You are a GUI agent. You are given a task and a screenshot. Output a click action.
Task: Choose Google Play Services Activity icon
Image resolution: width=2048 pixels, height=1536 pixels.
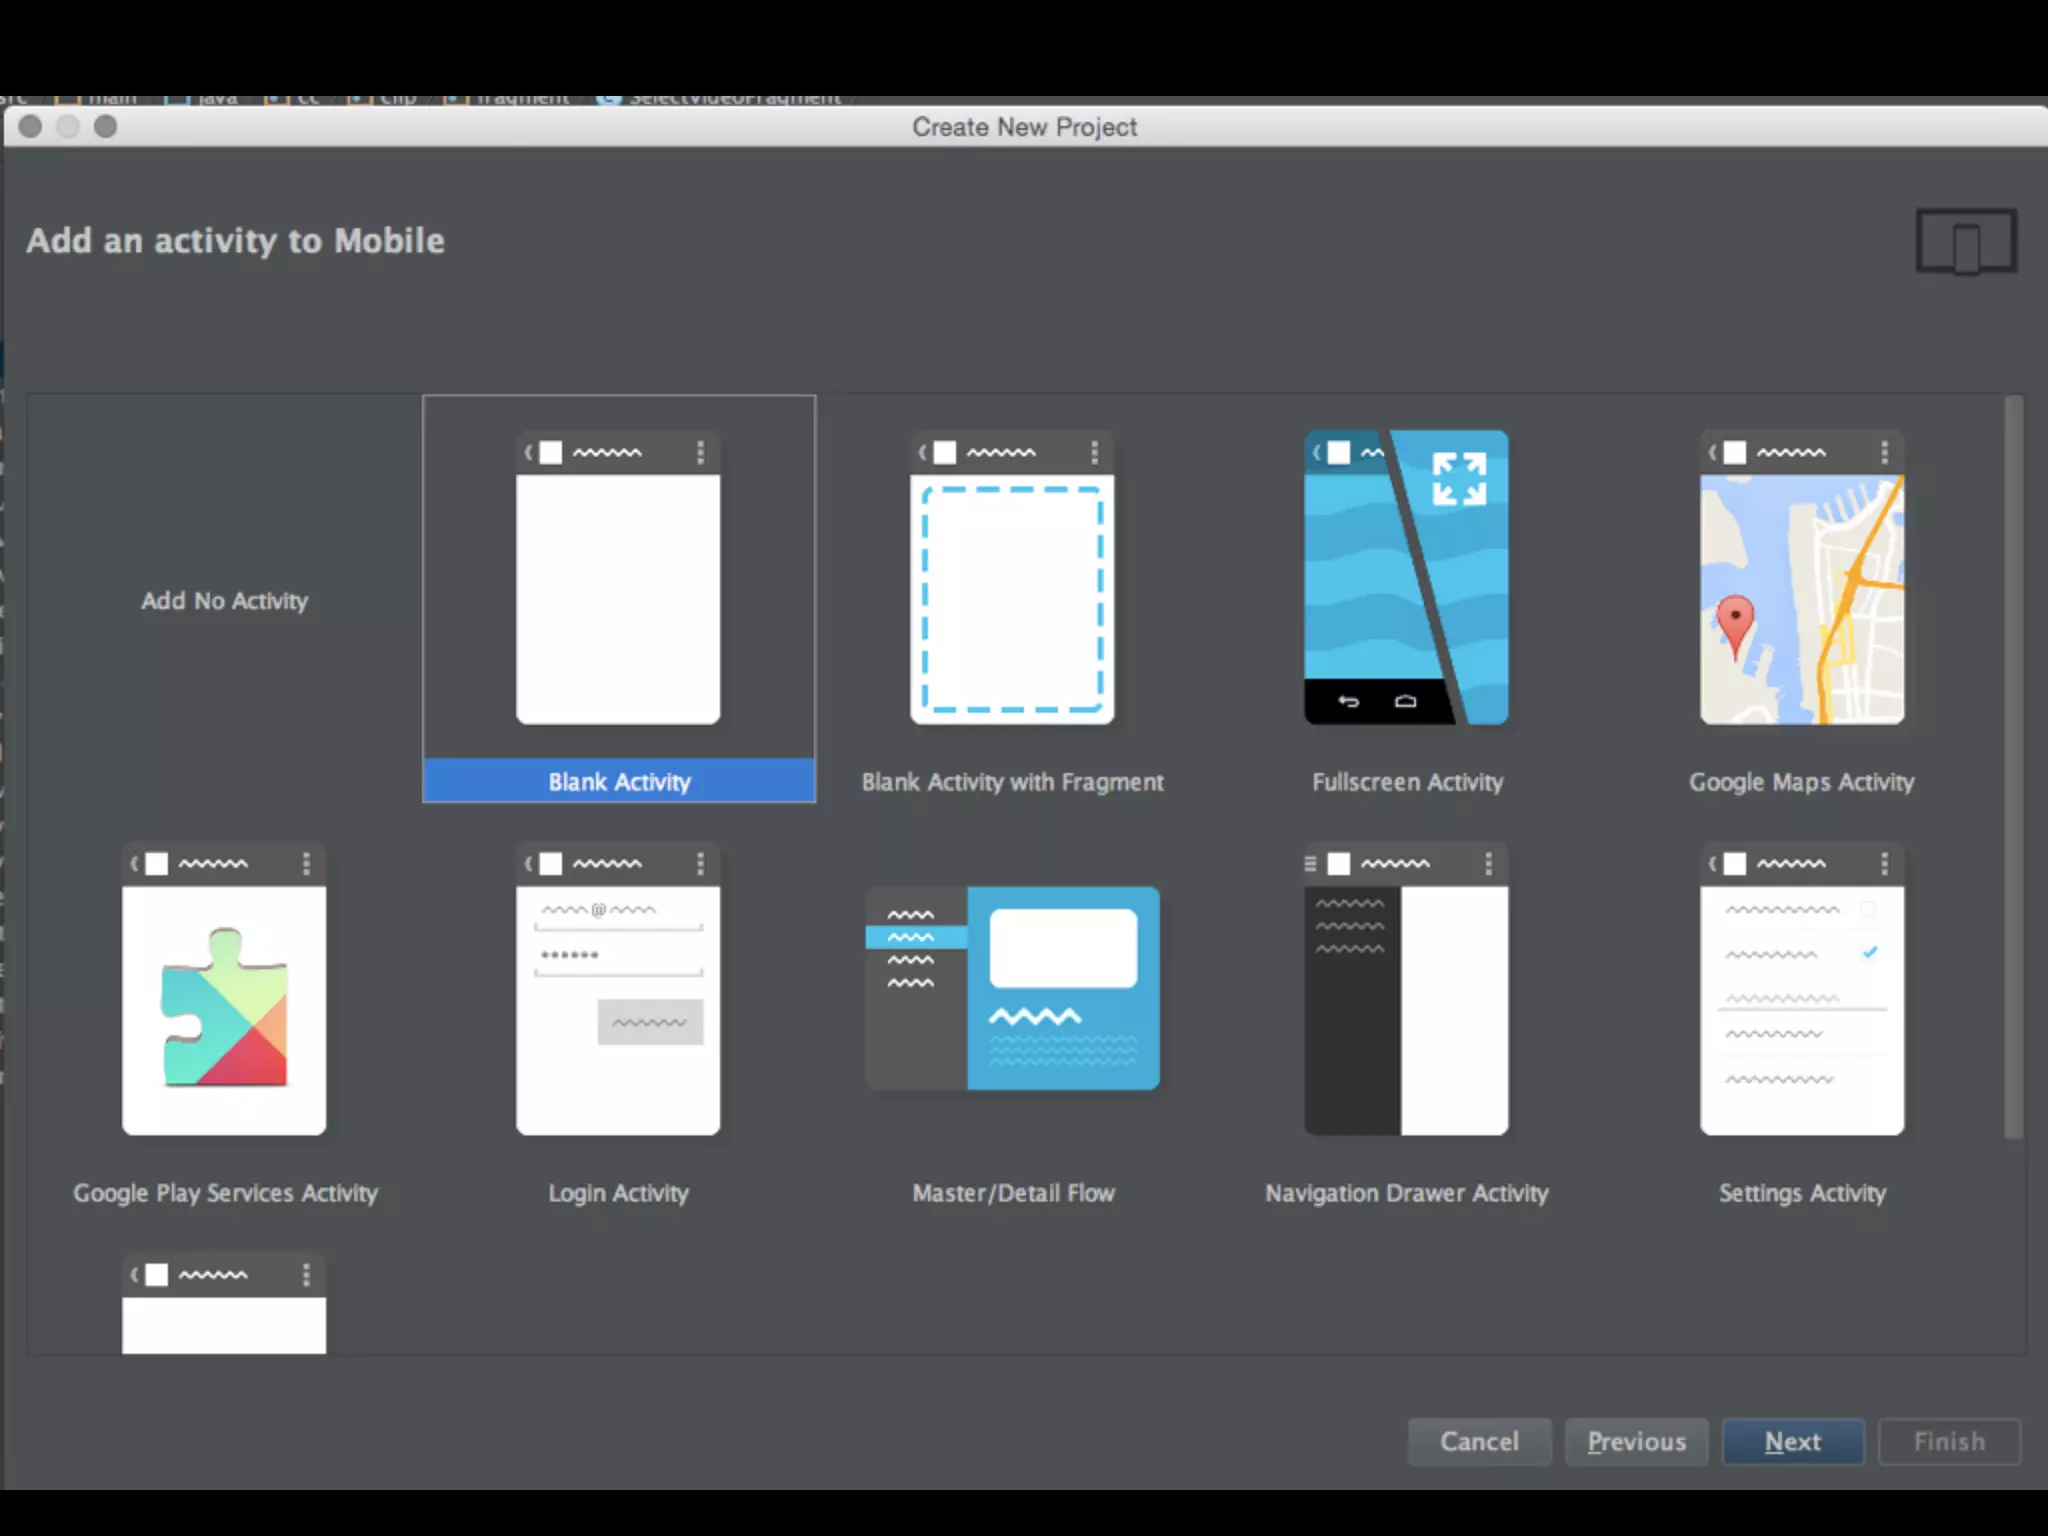point(224,990)
